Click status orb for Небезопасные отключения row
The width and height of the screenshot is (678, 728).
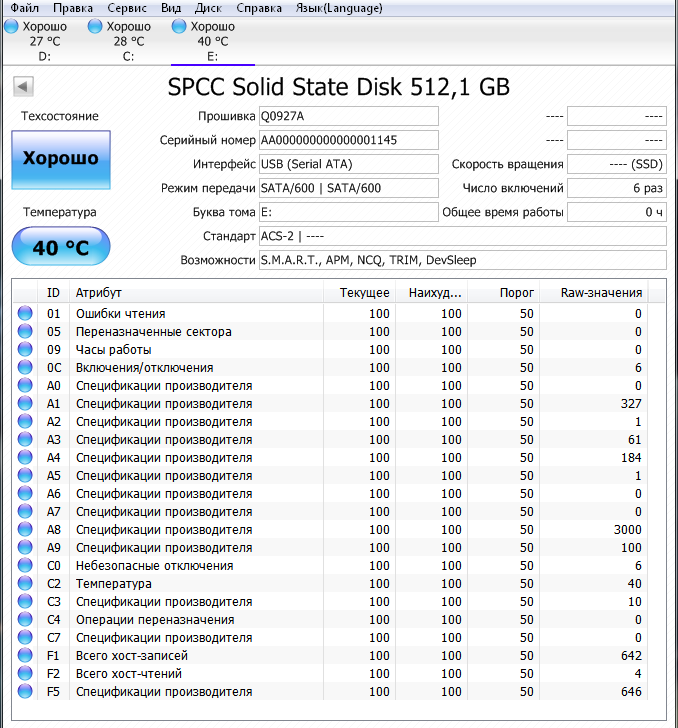tap(25, 566)
